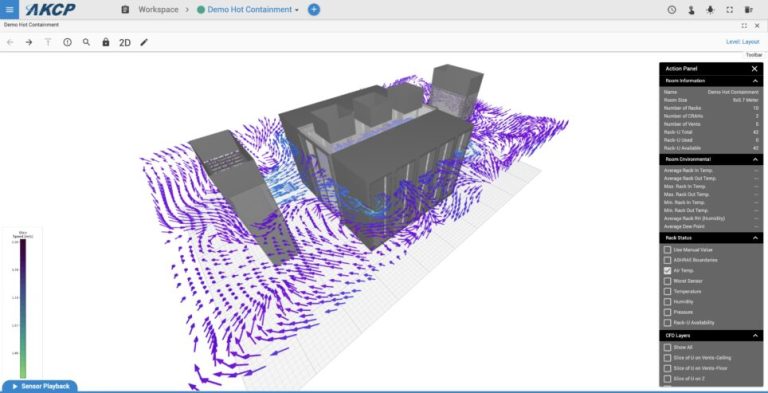Collapse the Room Environmental section
This screenshot has height=393, width=768.
tap(755, 159)
